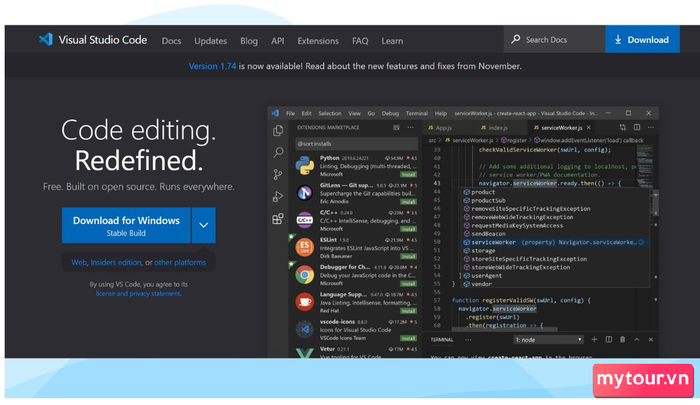Image resolution: width=700 pixels, height=405 pixels.
Task: Open the Web version link
Action: [79, 263]
